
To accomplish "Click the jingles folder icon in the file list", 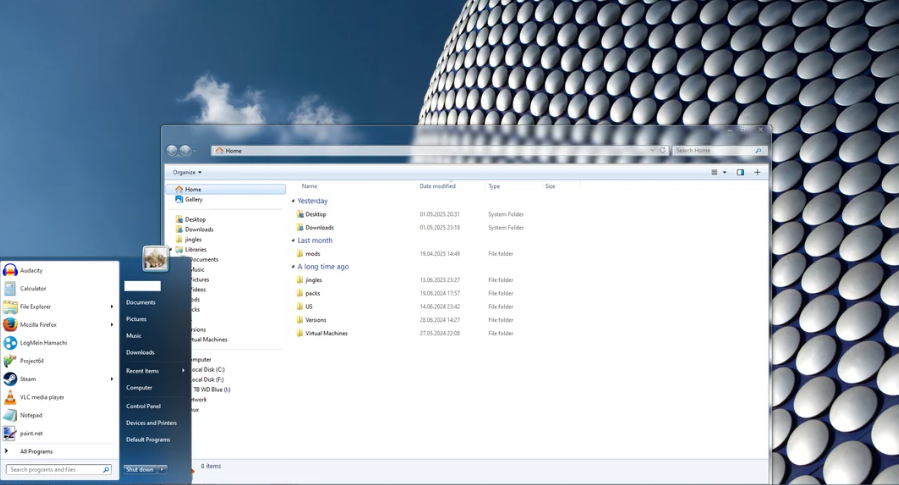I will 300,280.
